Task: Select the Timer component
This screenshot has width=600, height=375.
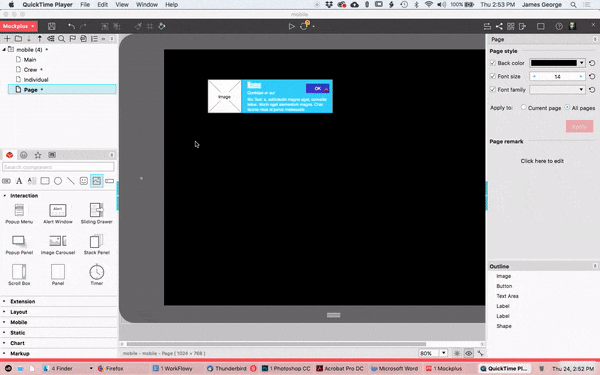Action: tap(97, 275)
